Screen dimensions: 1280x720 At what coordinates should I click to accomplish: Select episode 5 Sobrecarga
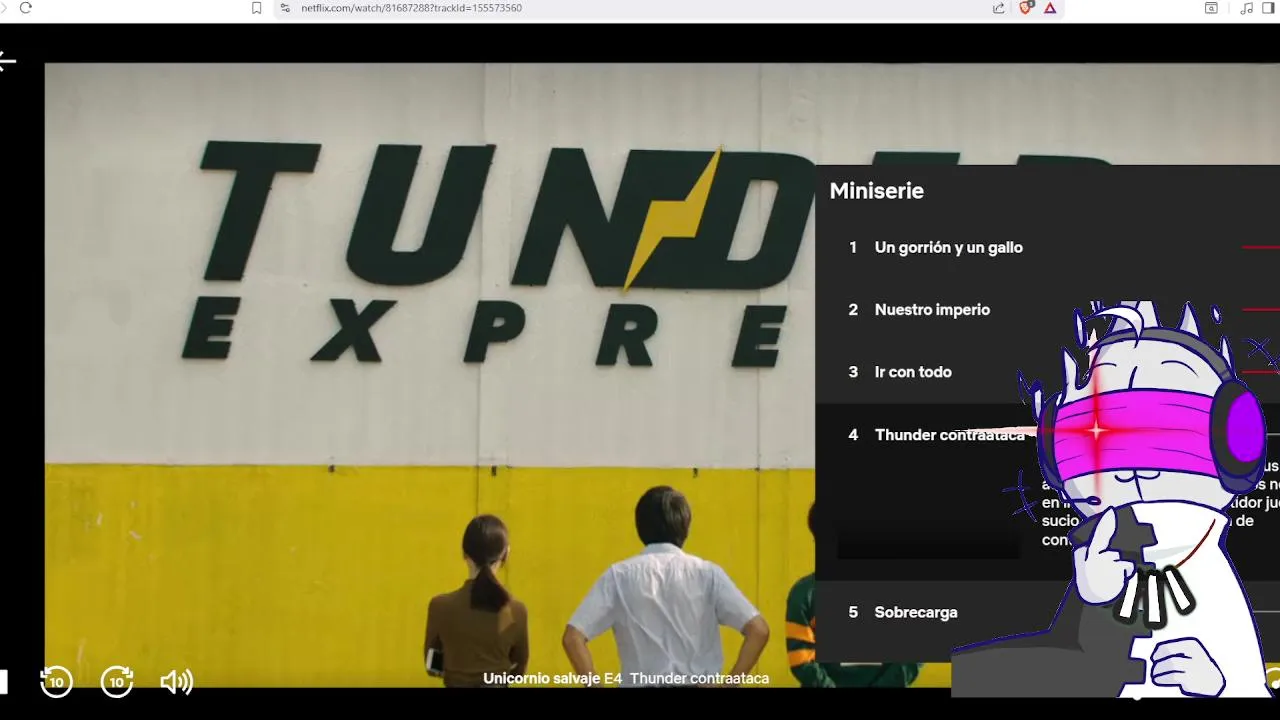point(1047,612)
